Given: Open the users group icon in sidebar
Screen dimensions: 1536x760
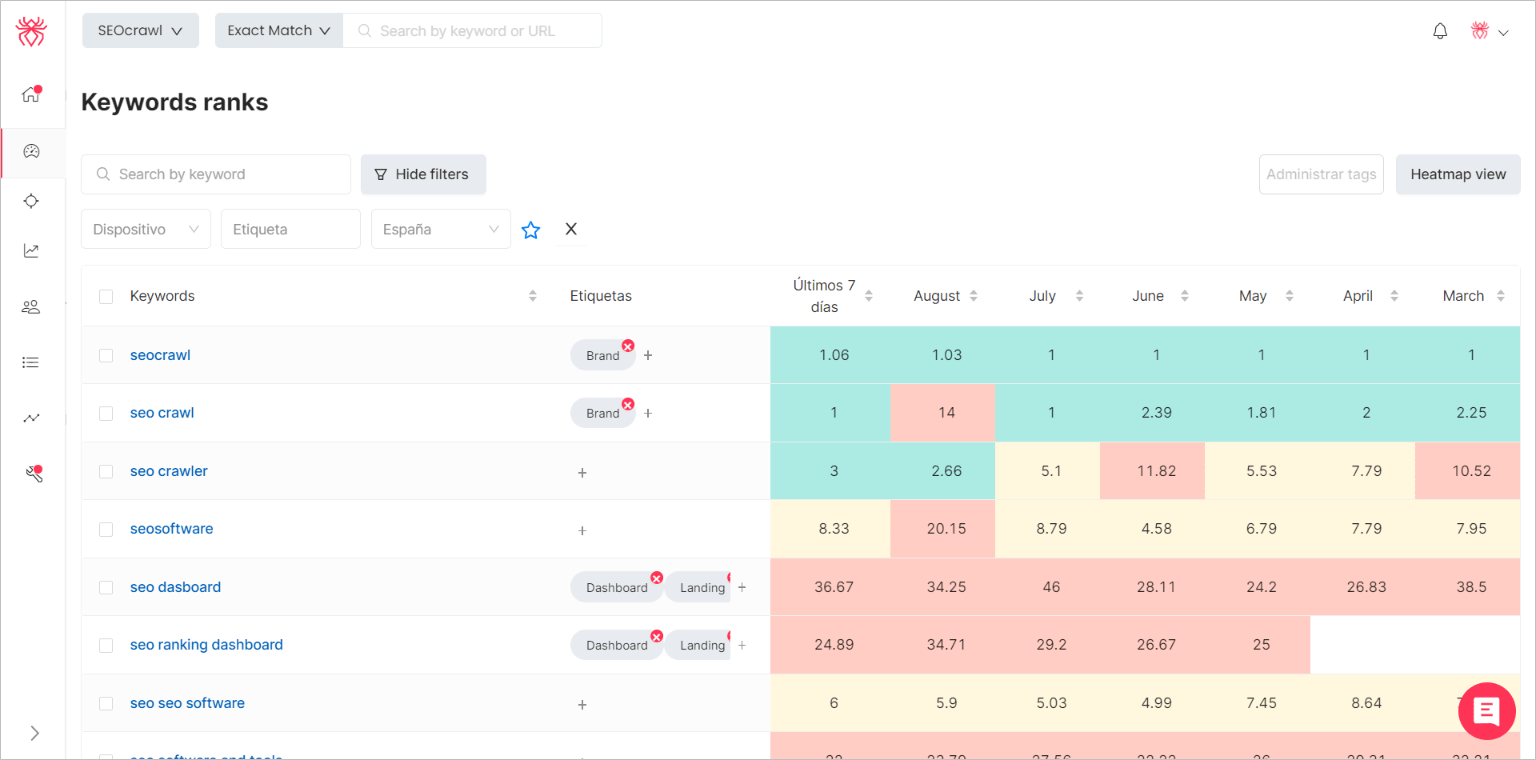Looking at the screenshot, I should click(31, 307).
